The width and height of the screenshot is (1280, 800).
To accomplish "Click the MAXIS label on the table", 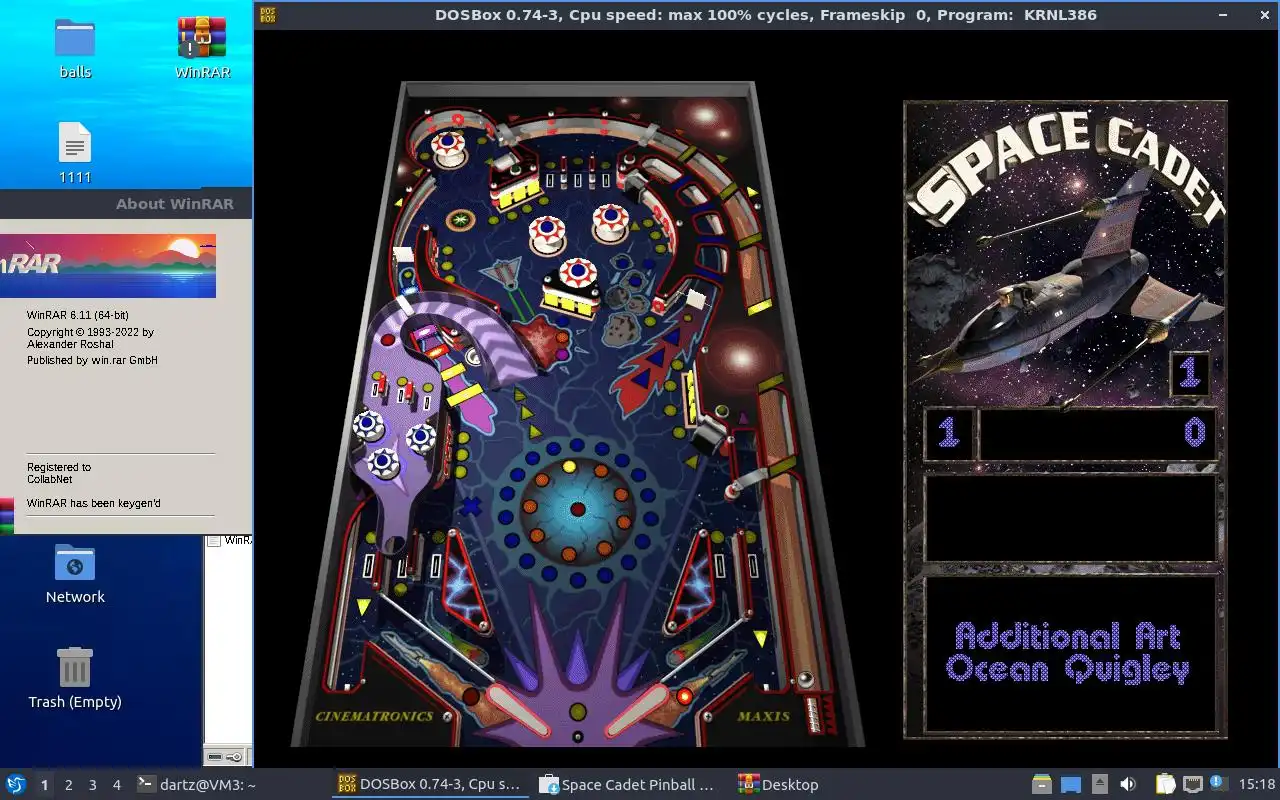I will coord(764,716).
